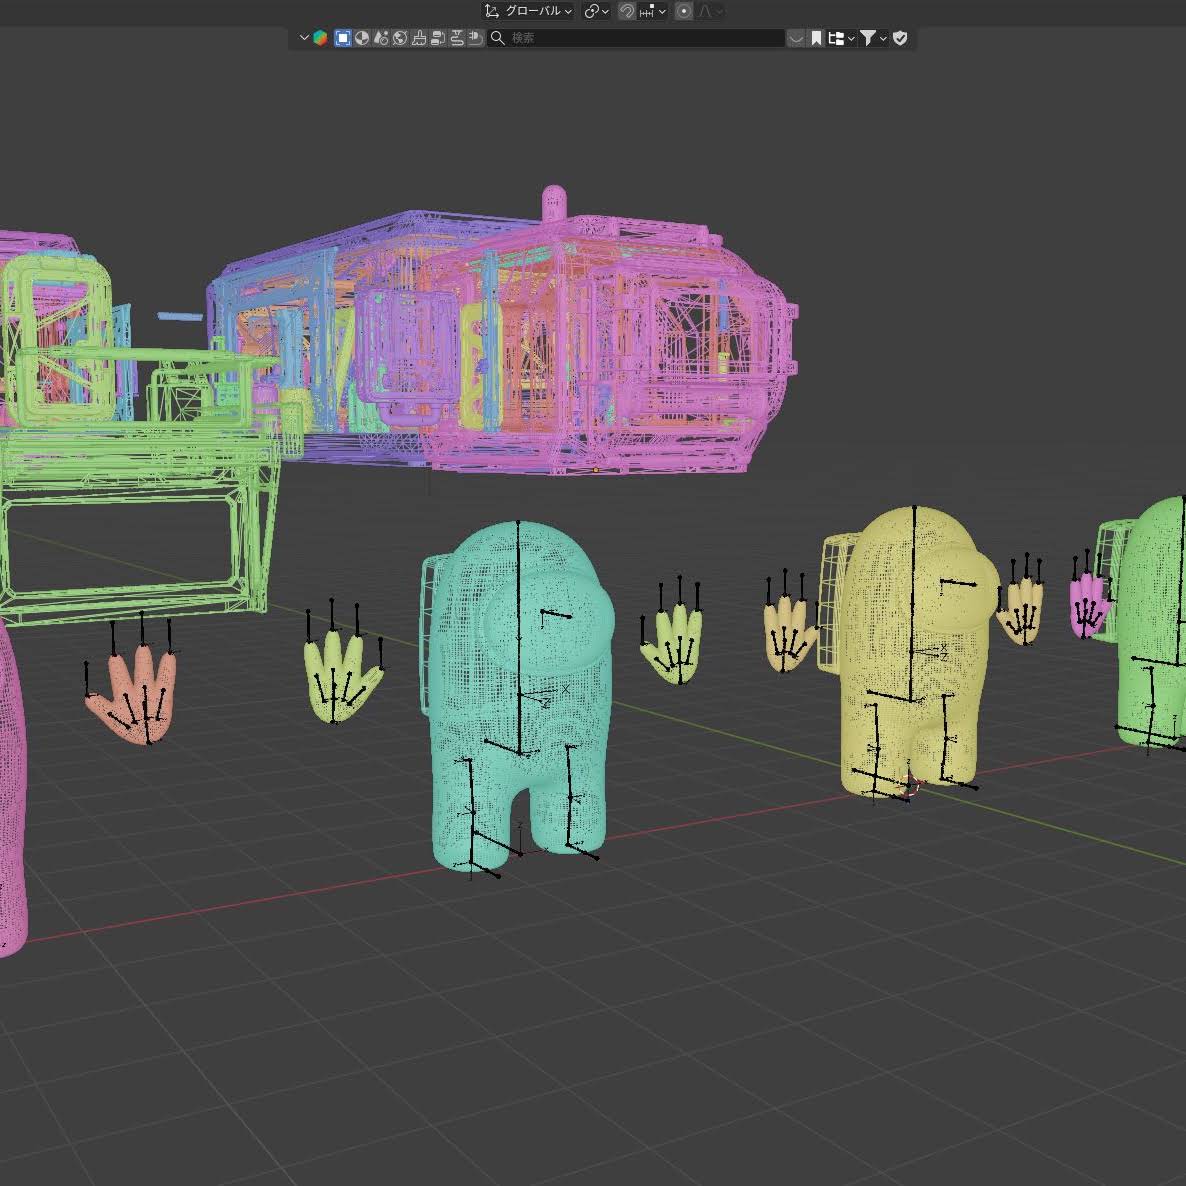Toggle proportional editing
Viewport: 1186px width, 1186px height.
pos(683,11)
